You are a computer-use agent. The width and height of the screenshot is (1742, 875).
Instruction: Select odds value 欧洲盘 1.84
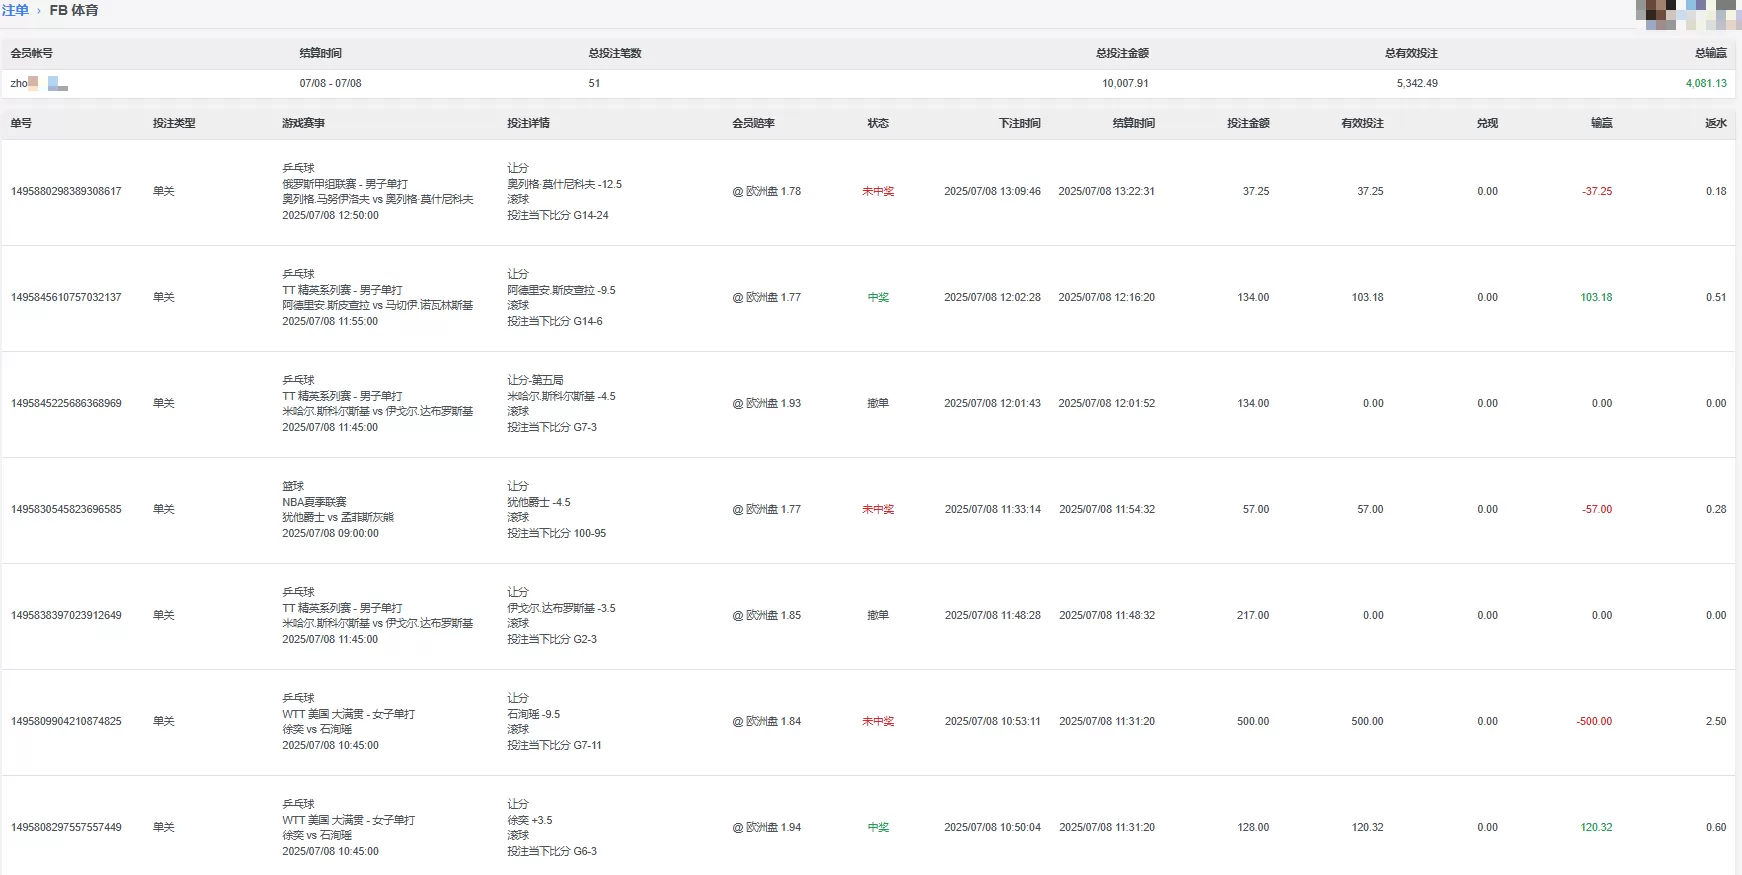[x=767, y=721]
